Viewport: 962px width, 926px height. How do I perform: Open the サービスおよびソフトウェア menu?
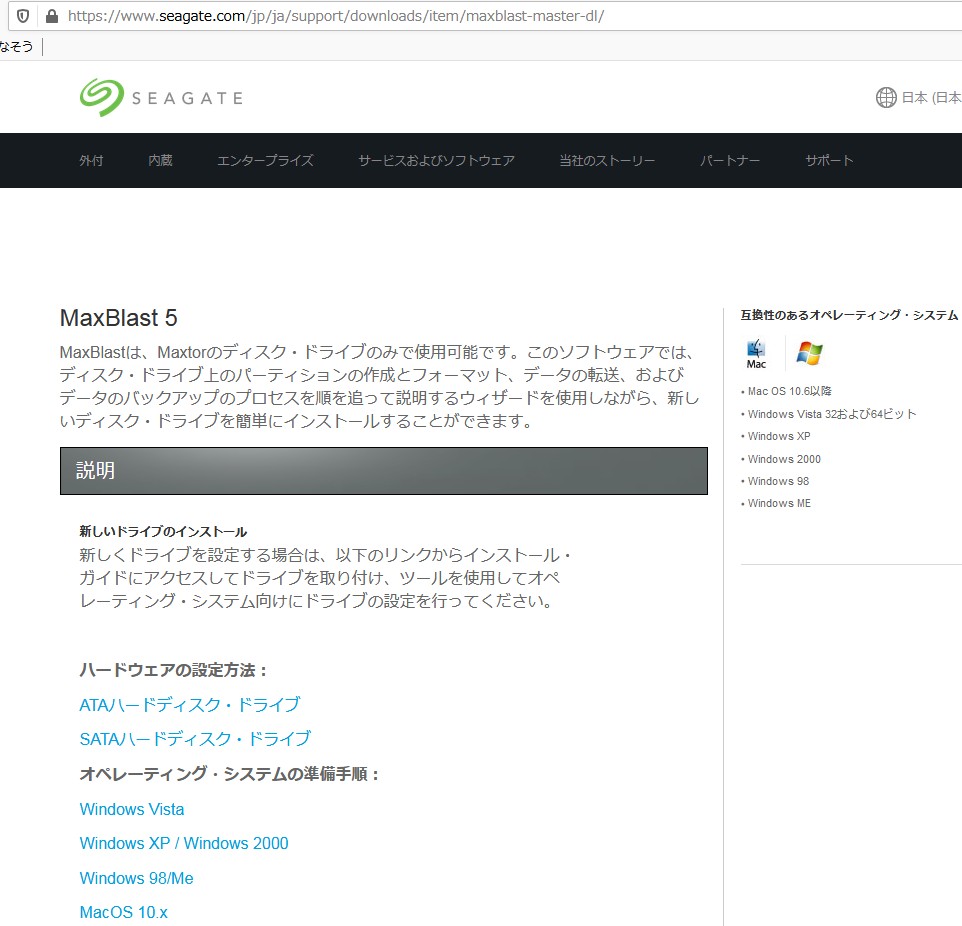436,160
